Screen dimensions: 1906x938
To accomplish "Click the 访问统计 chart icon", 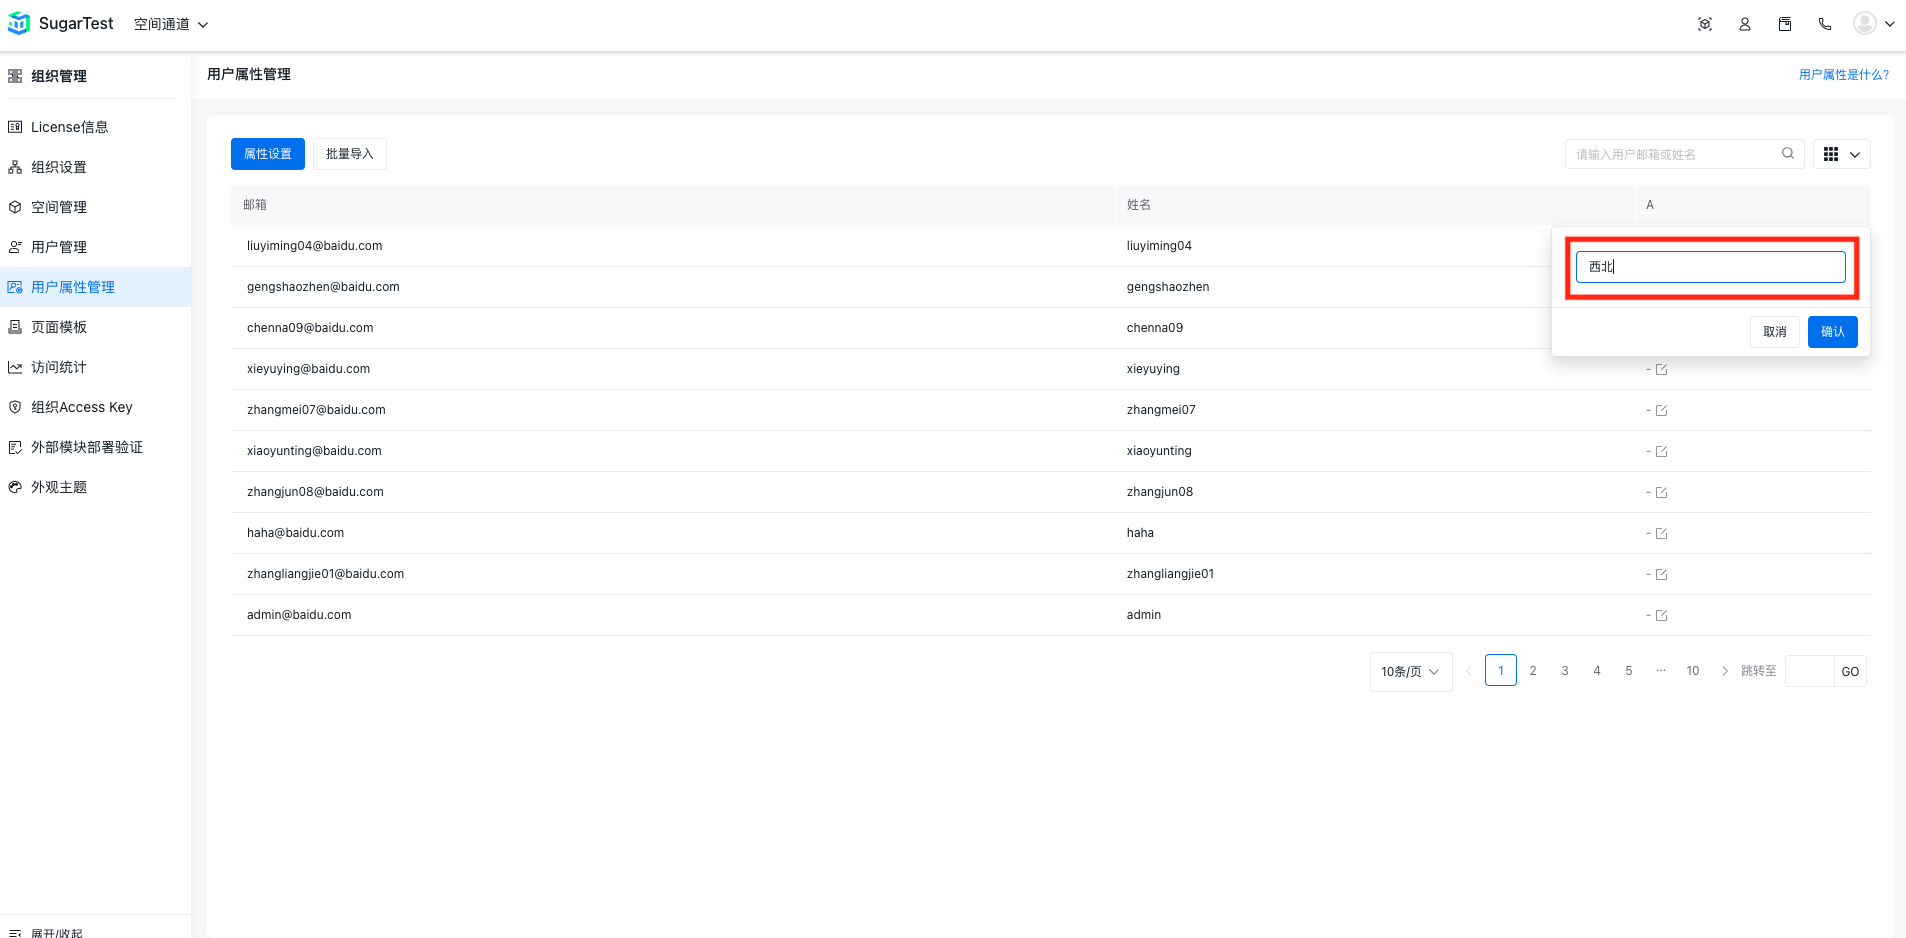I will click(15, 367).
